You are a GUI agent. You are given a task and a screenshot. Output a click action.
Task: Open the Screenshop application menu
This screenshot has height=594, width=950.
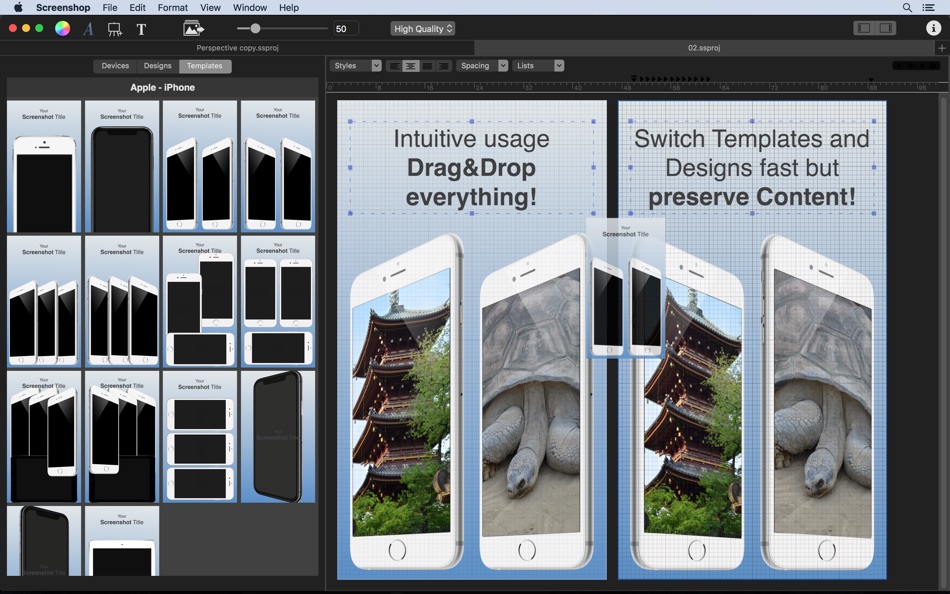[x=63, y=7]
